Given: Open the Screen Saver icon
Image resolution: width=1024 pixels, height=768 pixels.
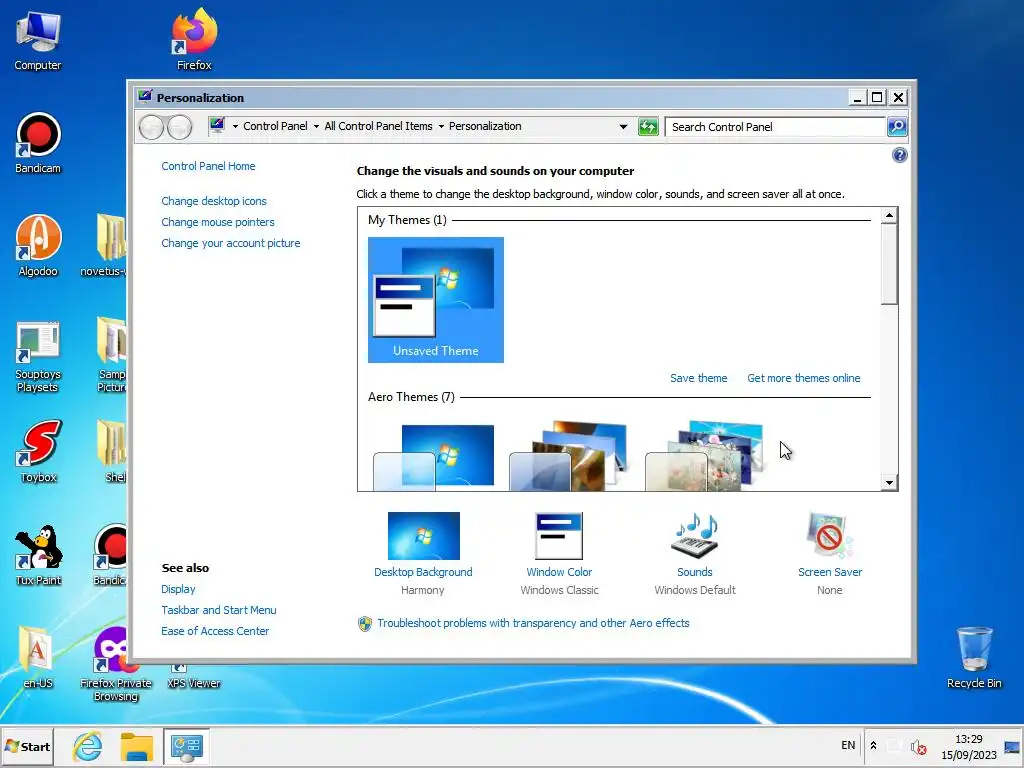Looking at the screenshot, I should (x=829, y=536).
